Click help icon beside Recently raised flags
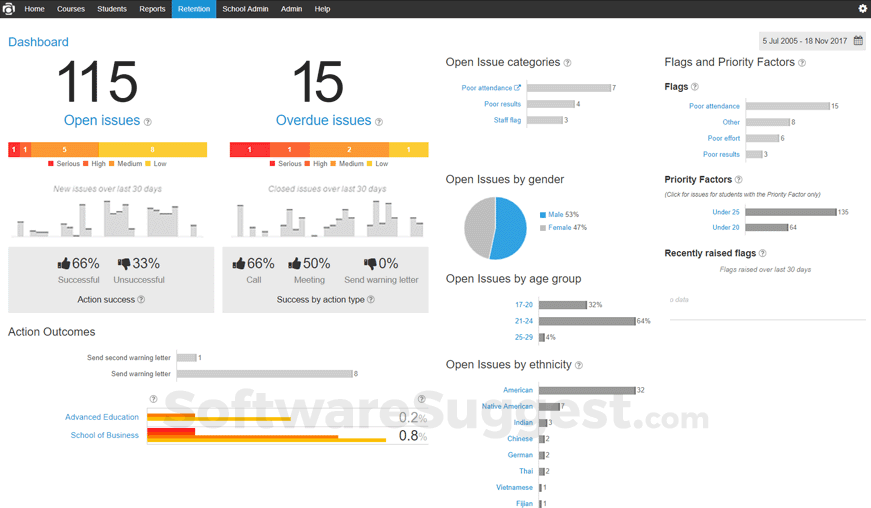871x508 pixels. pos(763,254)
